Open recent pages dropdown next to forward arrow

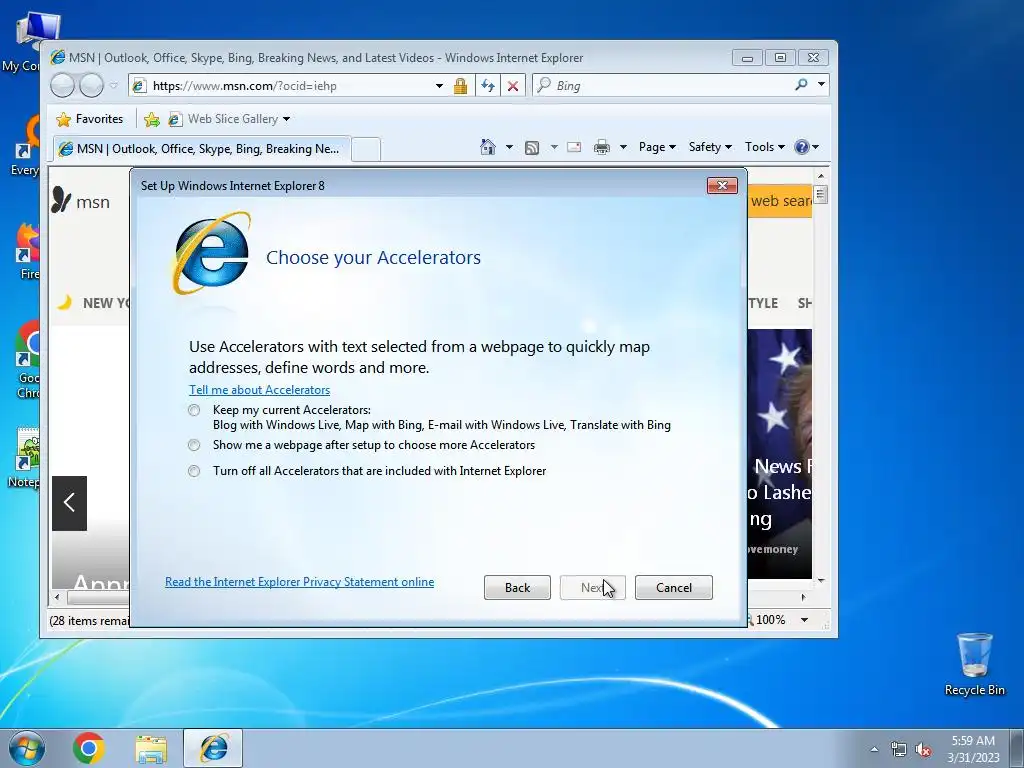pyautogui.click(x=114, y=86)
